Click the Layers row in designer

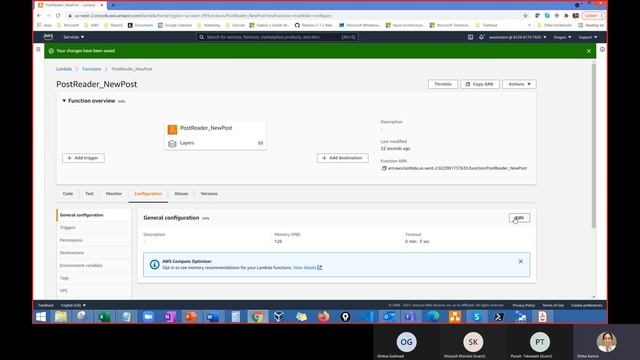tap(215, 143)
